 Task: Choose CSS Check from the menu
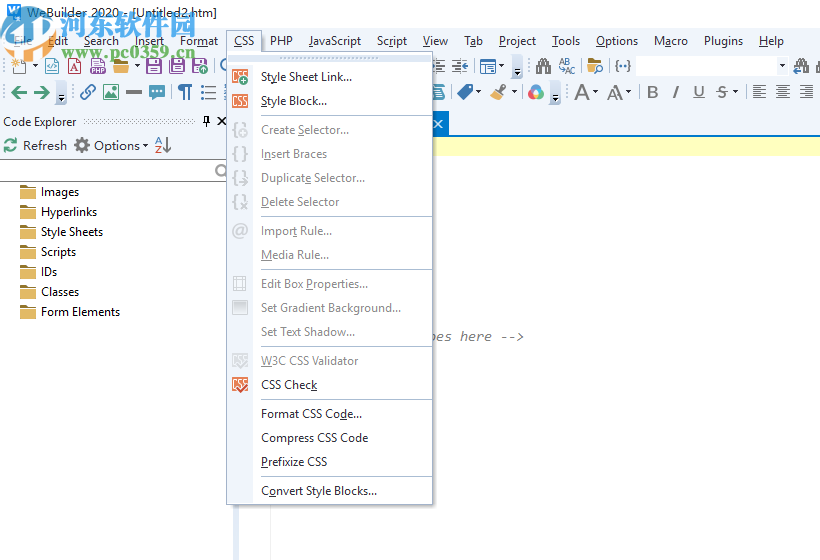click(289, 385)
